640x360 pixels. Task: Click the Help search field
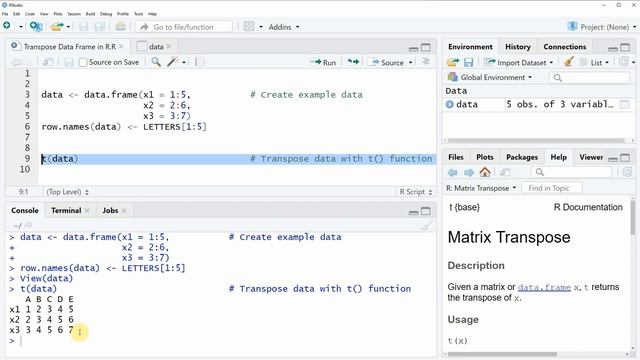[572, 172]
